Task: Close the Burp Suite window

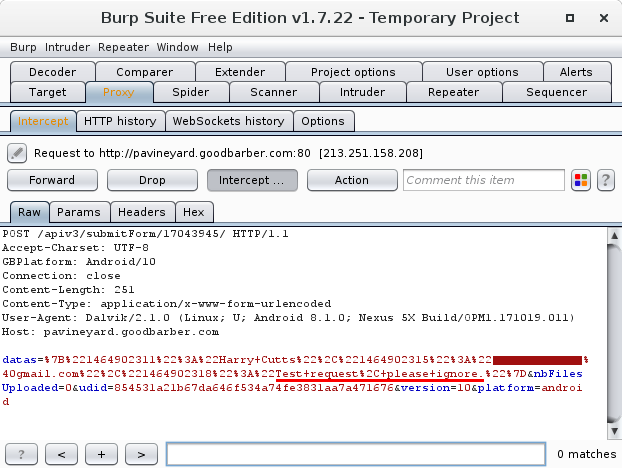Action: pyautogui.click(x=604, y=18)
